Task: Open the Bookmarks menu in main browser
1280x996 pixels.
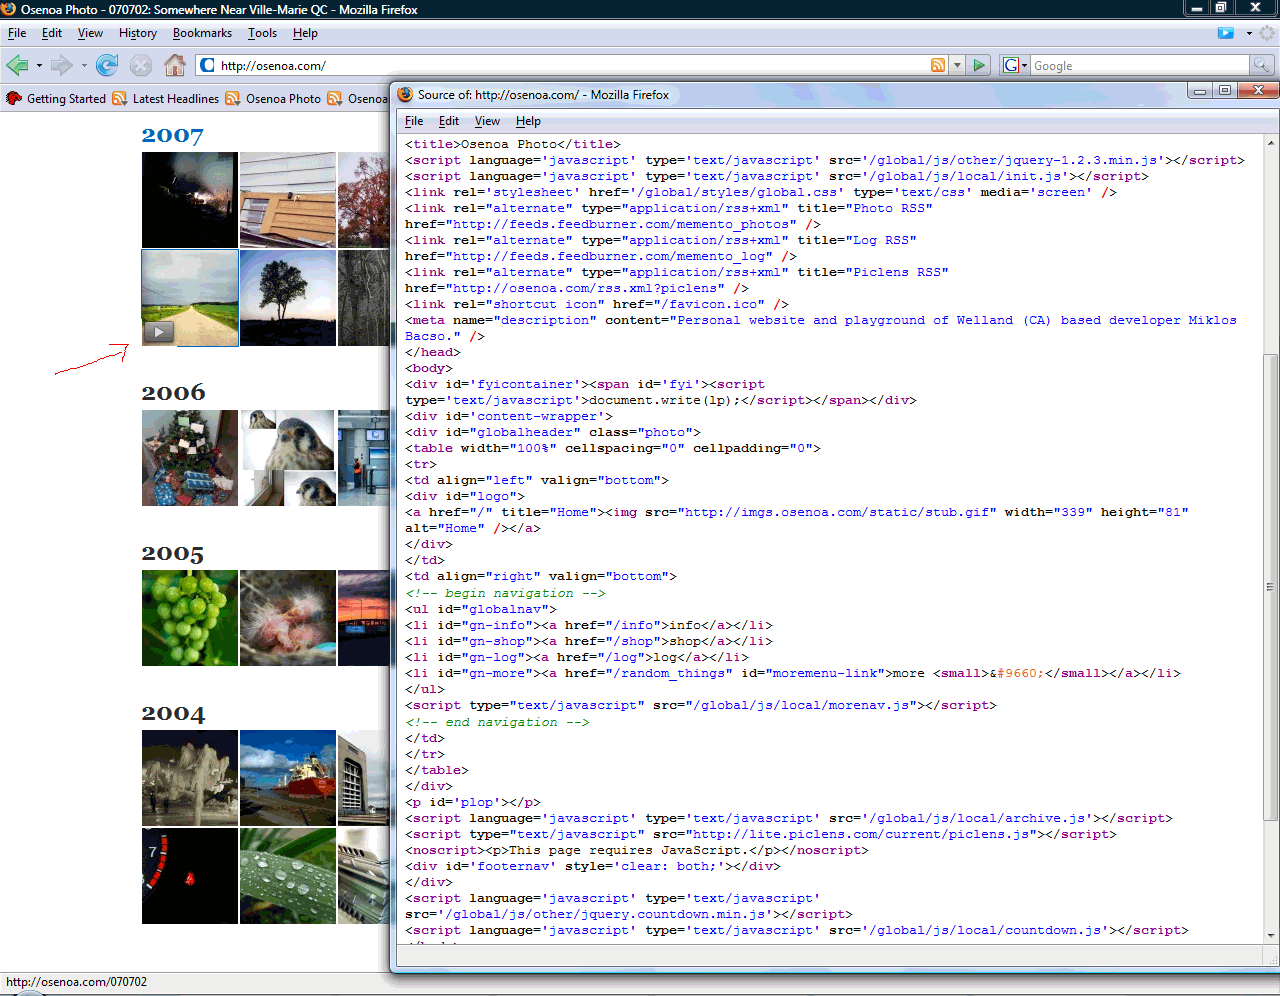Action: 202,33
